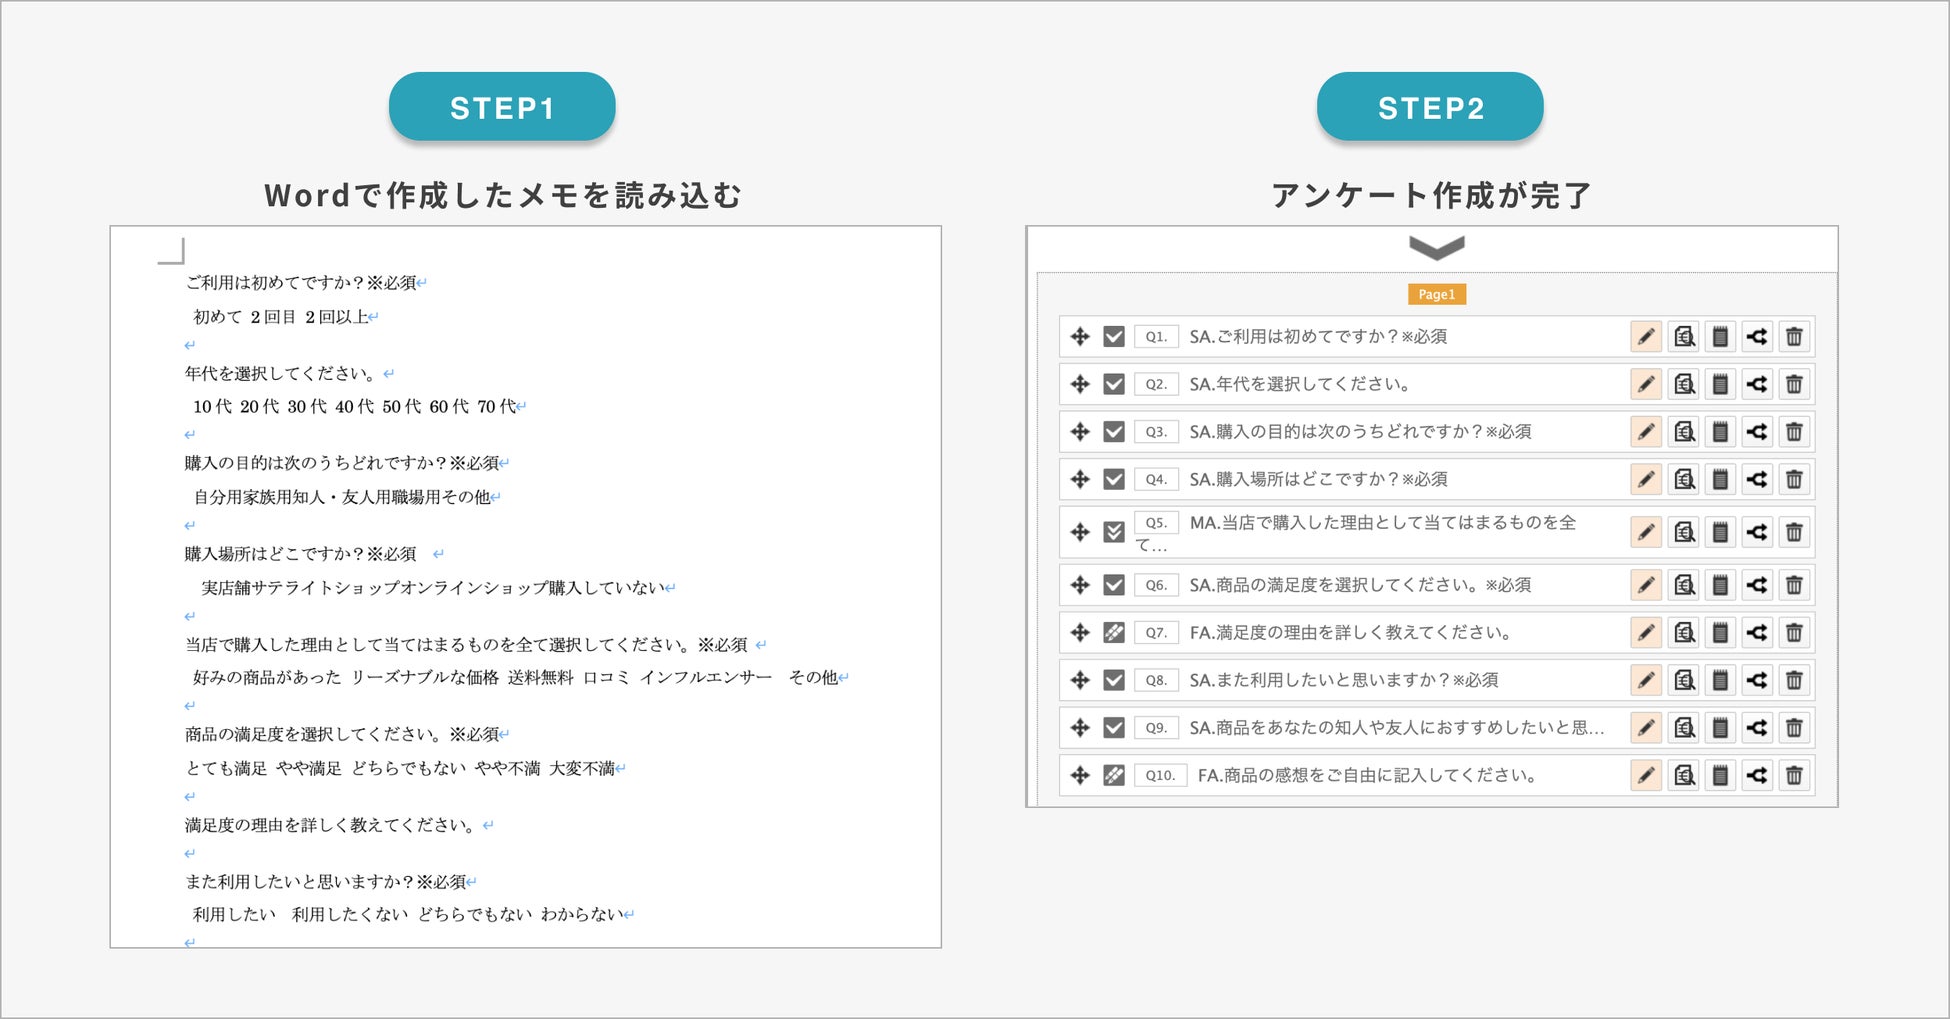
Task: Click the notepad icon in the Q4 row
Action: pos(1720,479)
